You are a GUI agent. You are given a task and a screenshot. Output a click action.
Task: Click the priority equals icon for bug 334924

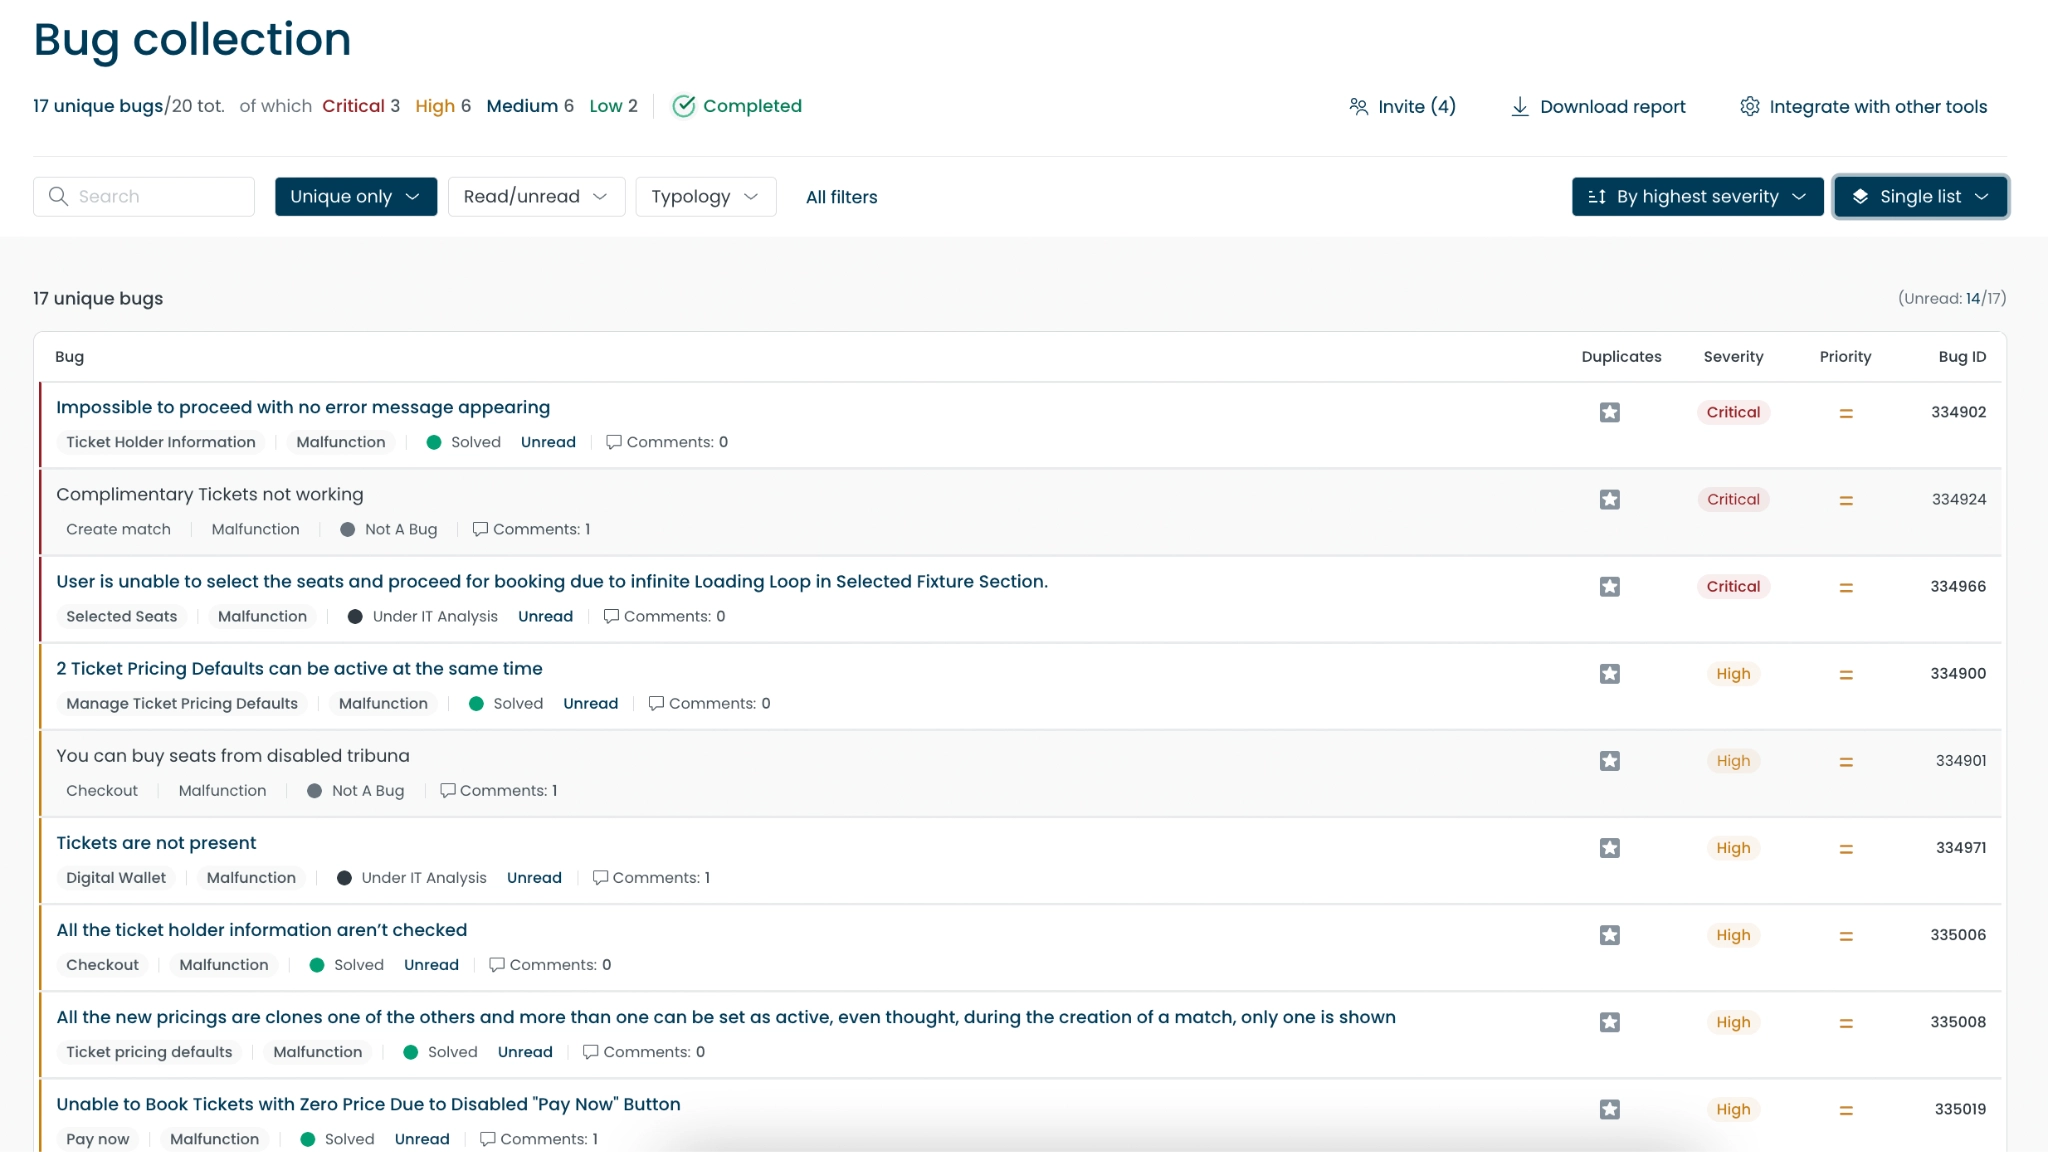(x=1846, y=500)
